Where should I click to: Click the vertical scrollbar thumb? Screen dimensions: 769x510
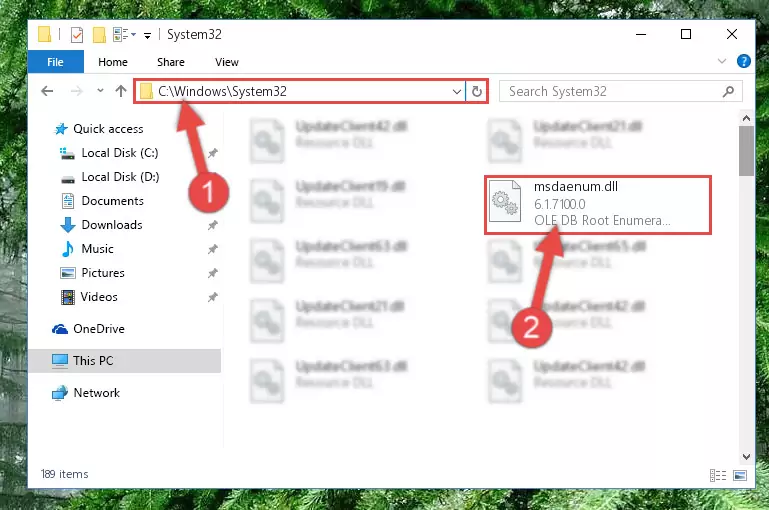tap(746, 151)
